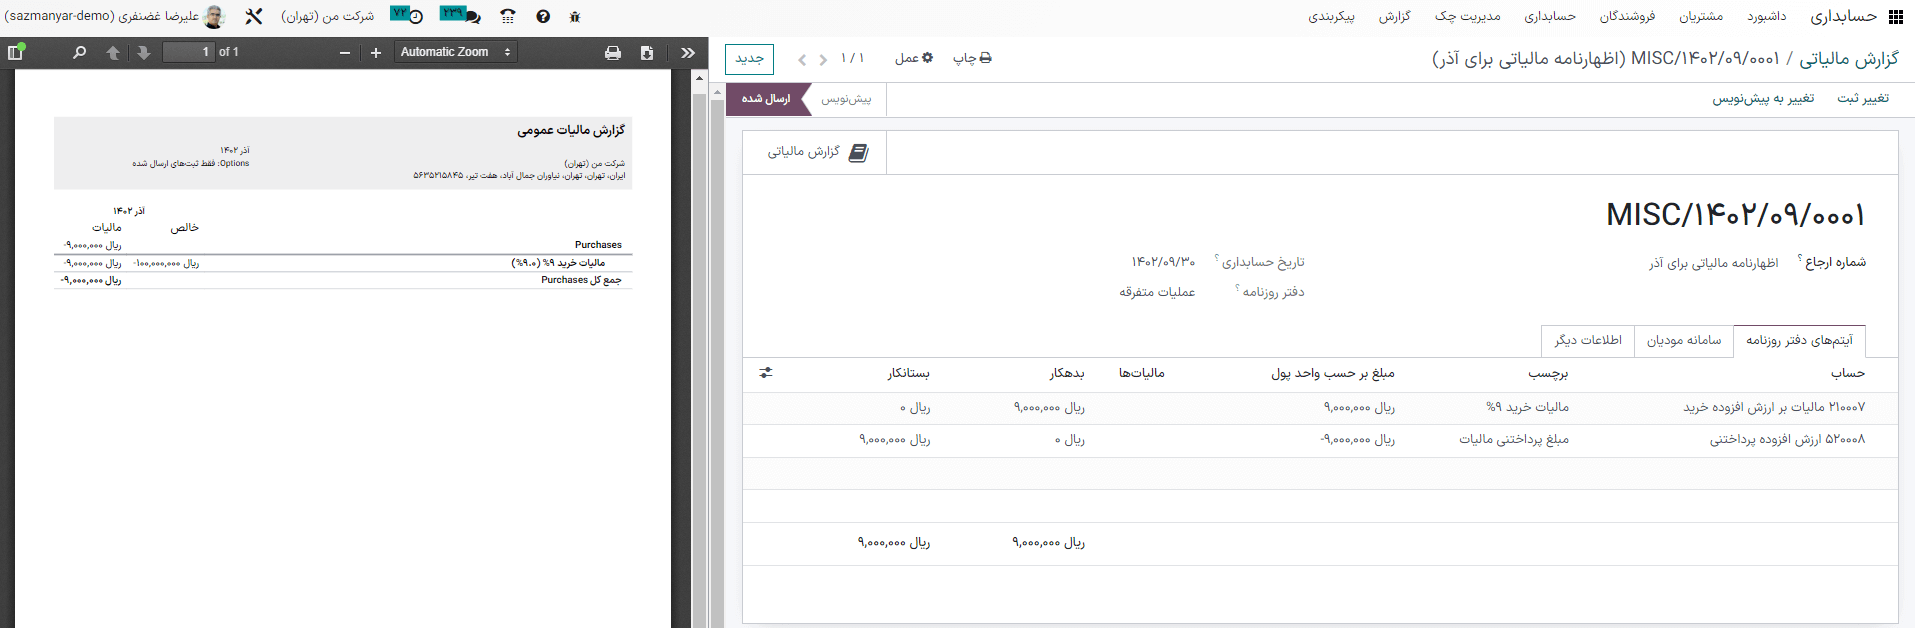Open the عمل action gear dropdown

(914, 58)
